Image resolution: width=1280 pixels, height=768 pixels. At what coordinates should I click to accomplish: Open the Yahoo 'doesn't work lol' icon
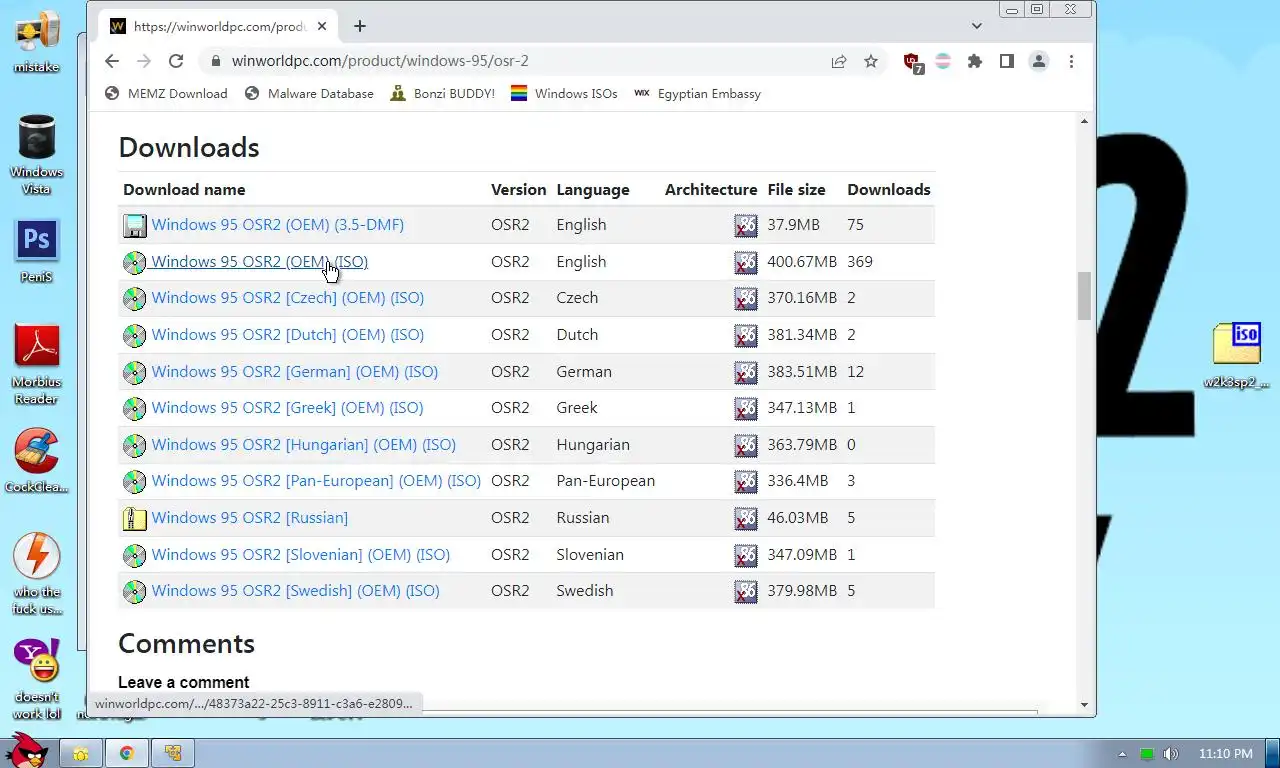36,679
